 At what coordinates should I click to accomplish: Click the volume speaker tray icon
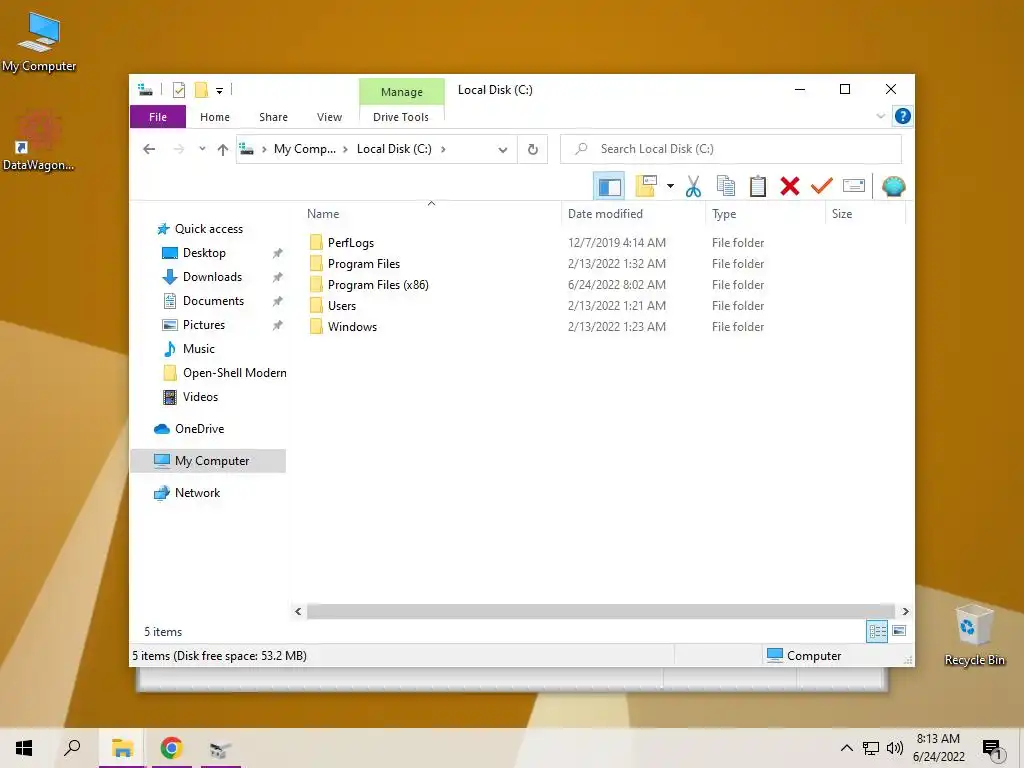[895, 748]
